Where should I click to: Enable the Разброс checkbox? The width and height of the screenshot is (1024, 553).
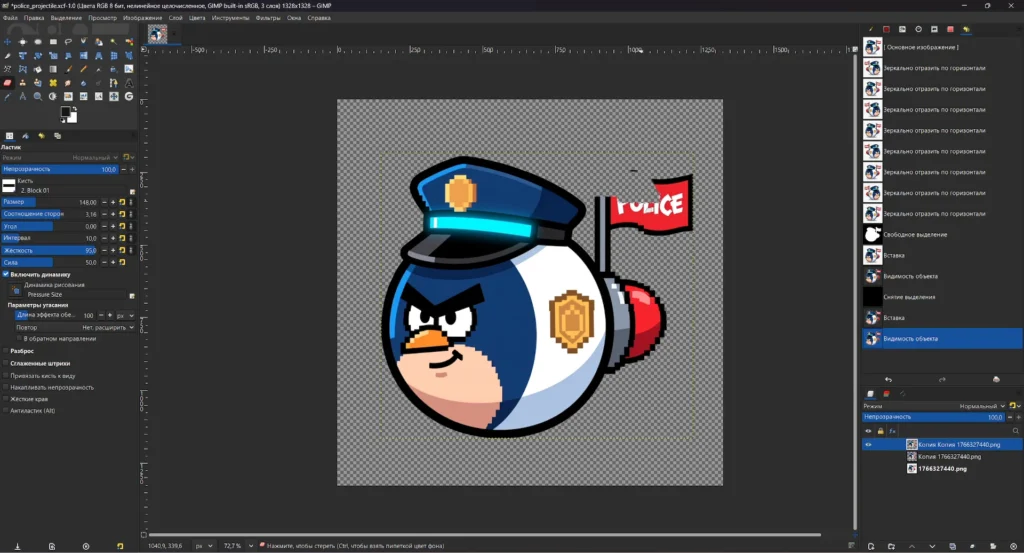pyautogui.click(x=6, y=351)
